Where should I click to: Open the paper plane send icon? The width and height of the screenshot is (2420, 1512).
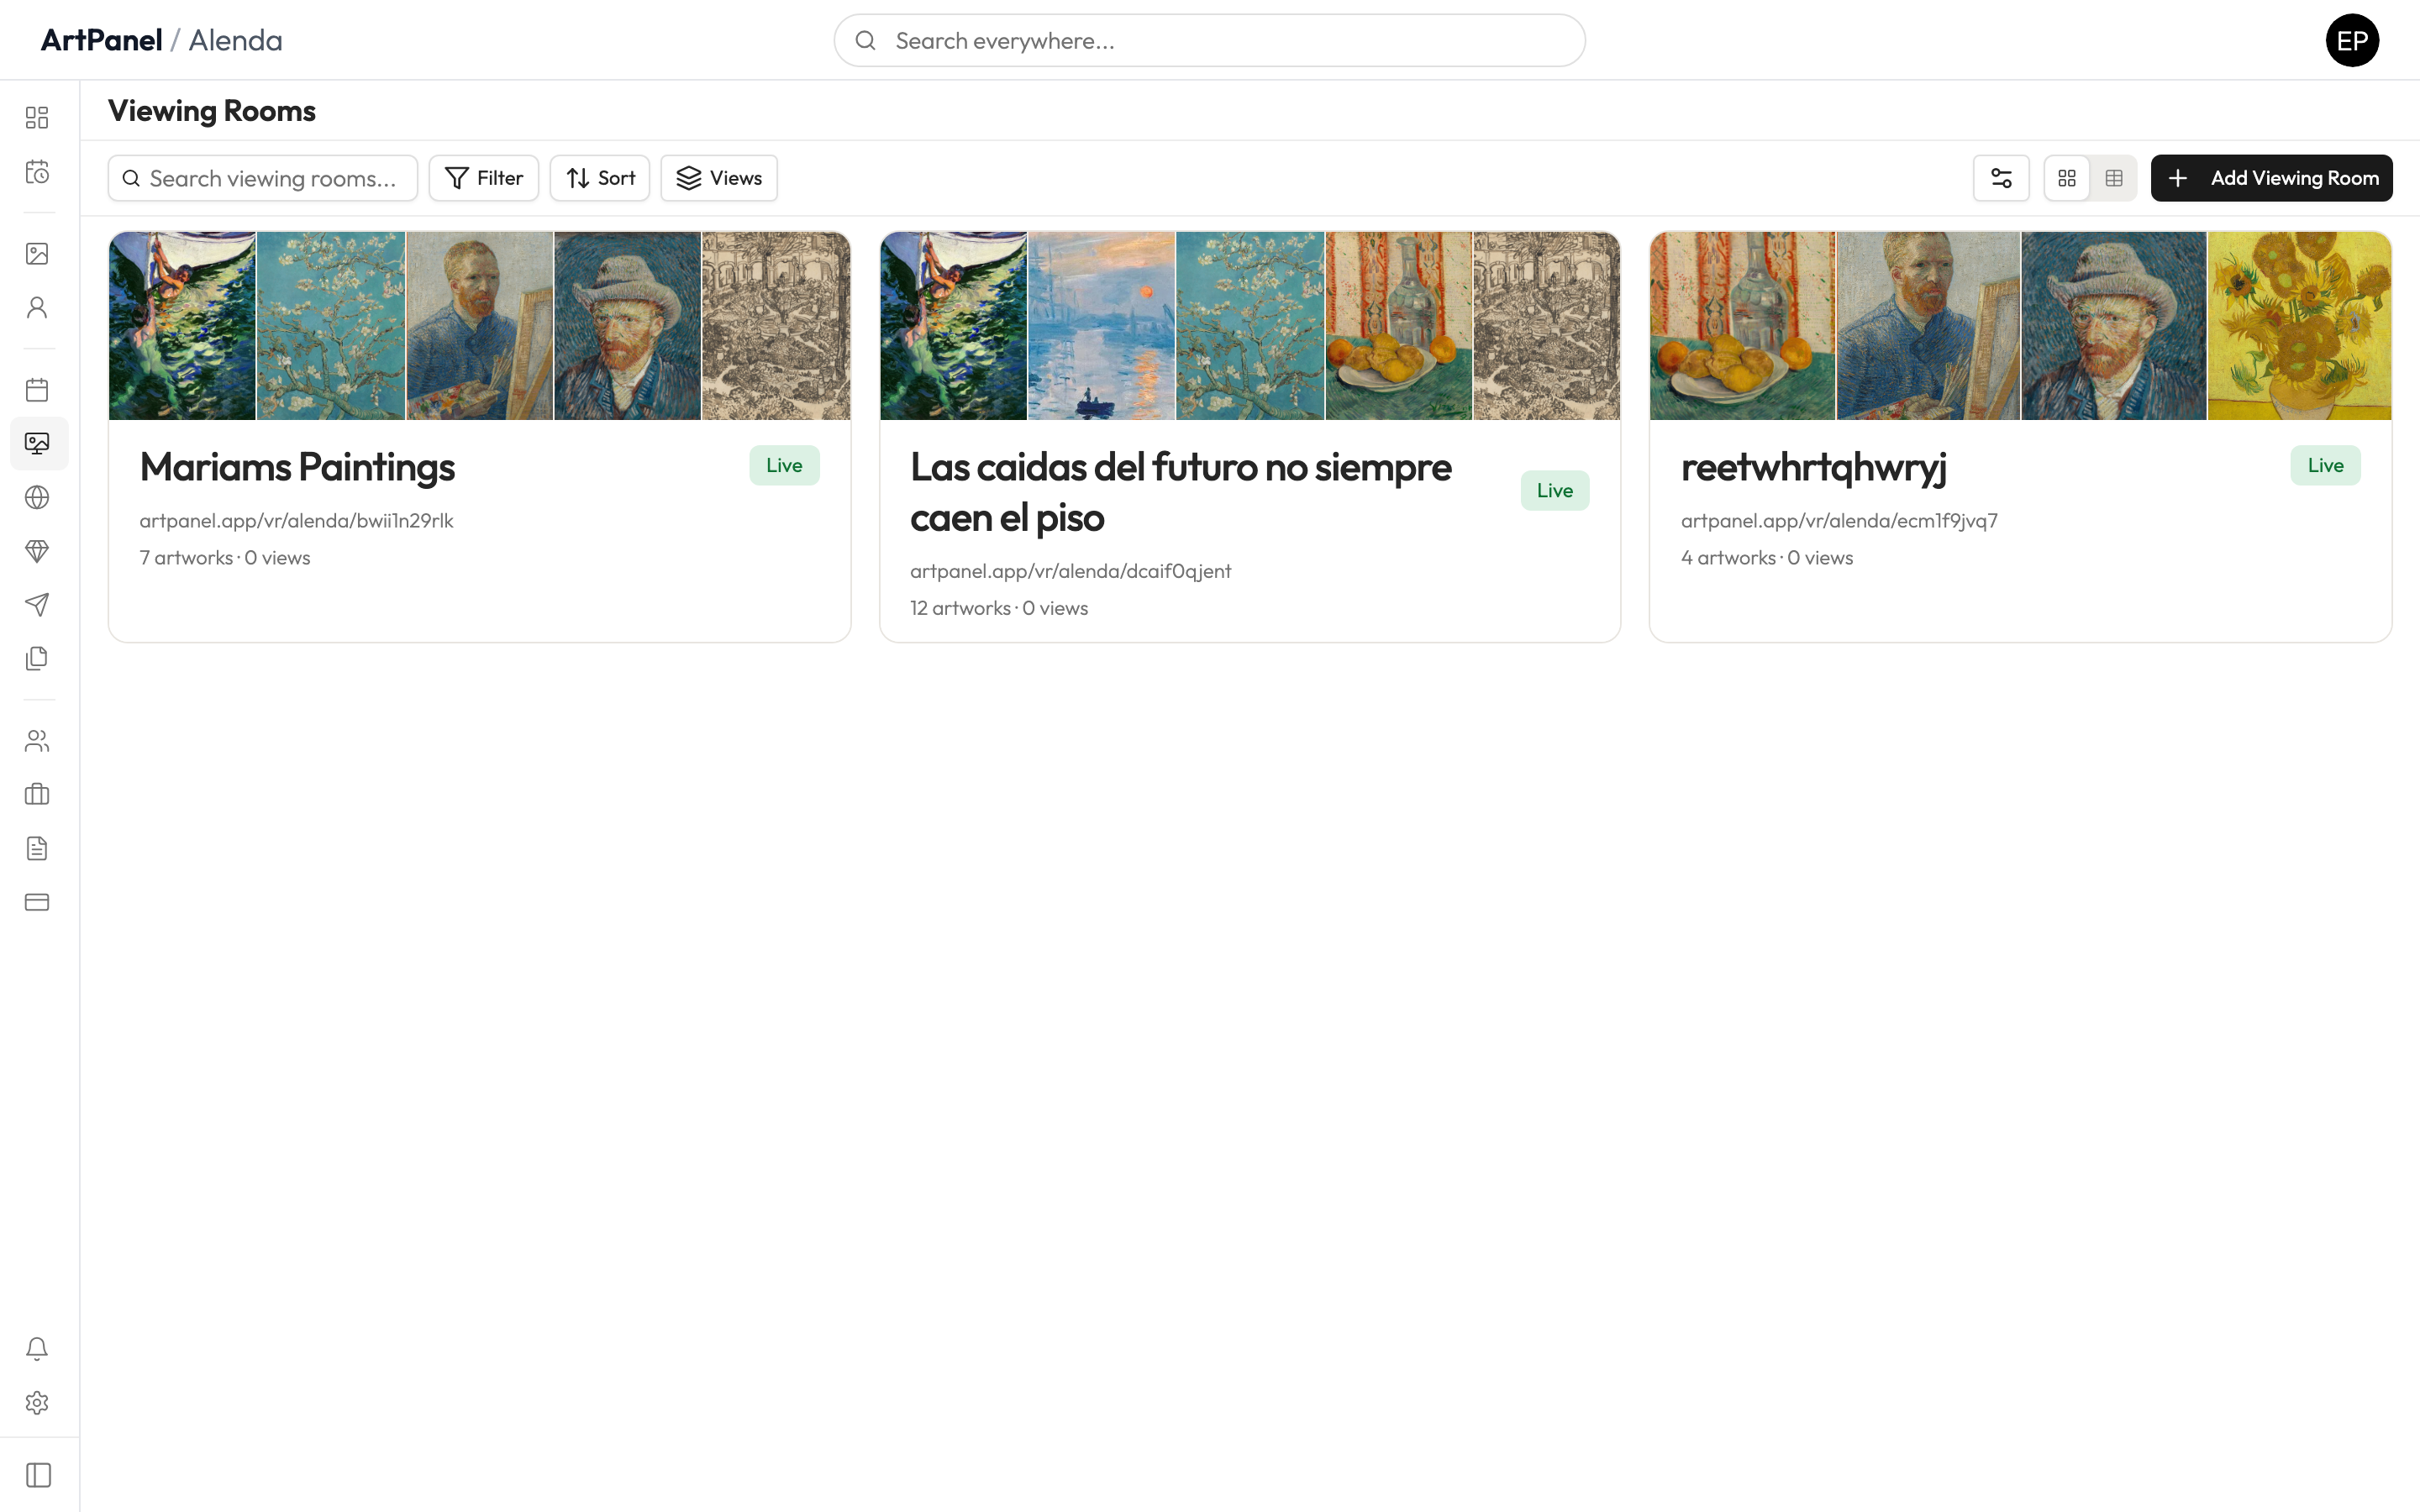click(37, 605)
